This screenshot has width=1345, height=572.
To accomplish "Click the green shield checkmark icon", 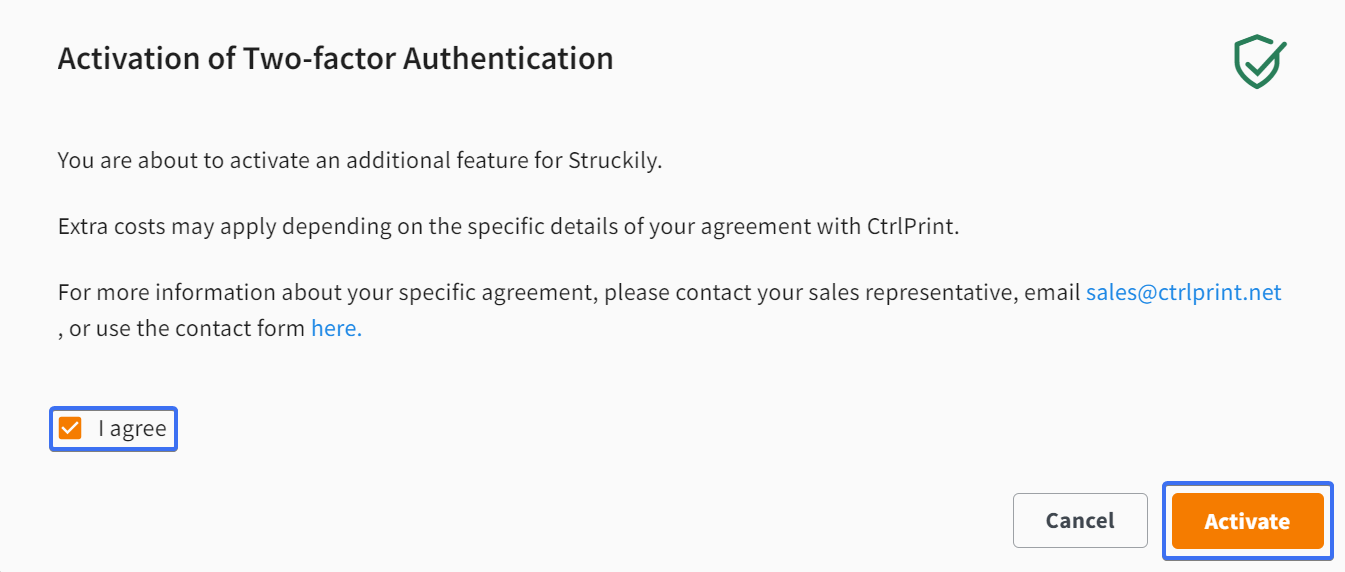I will (x=1259, y=62).
